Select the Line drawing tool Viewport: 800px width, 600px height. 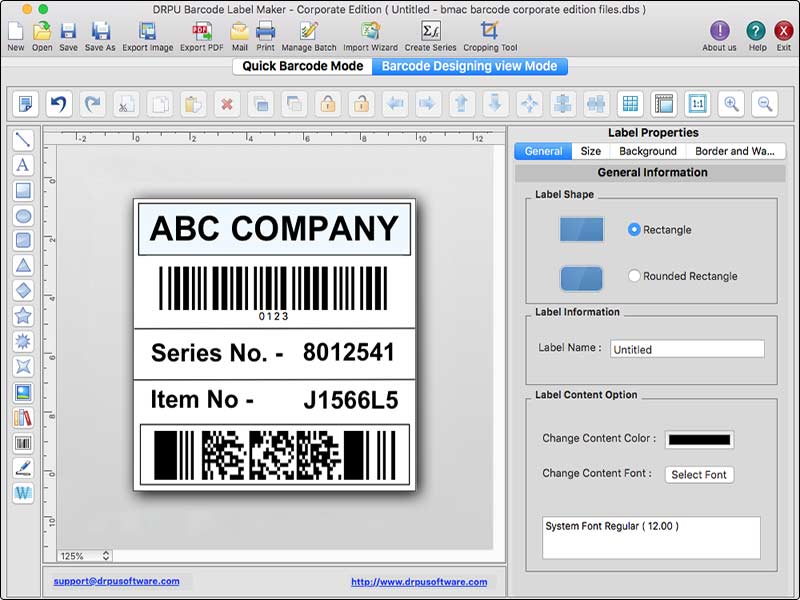(x=23, y=140)
